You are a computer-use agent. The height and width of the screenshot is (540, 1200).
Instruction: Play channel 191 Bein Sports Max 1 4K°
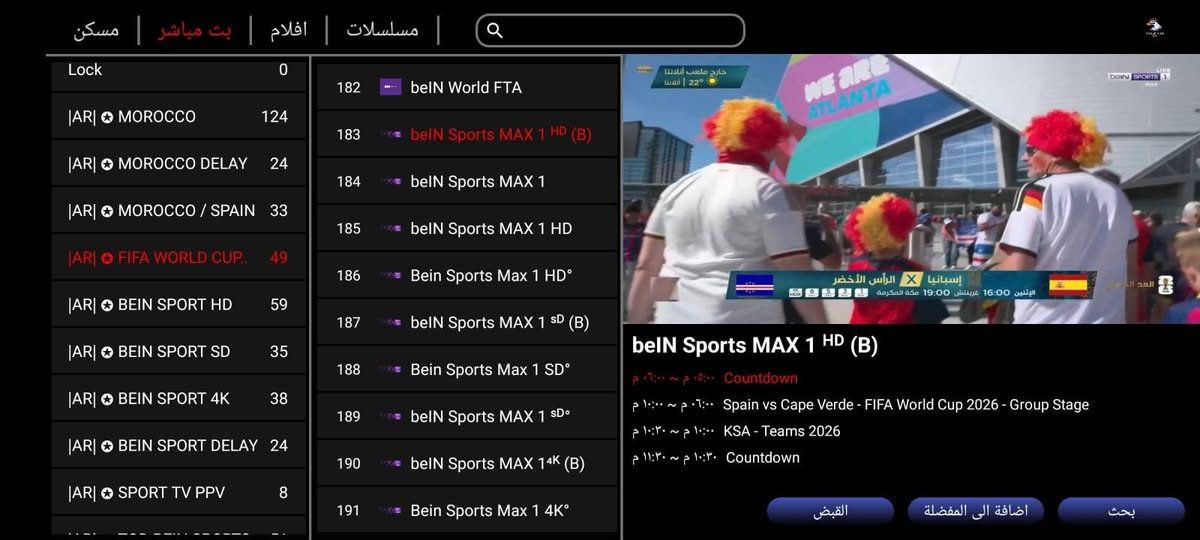click(x=467, y=510)
